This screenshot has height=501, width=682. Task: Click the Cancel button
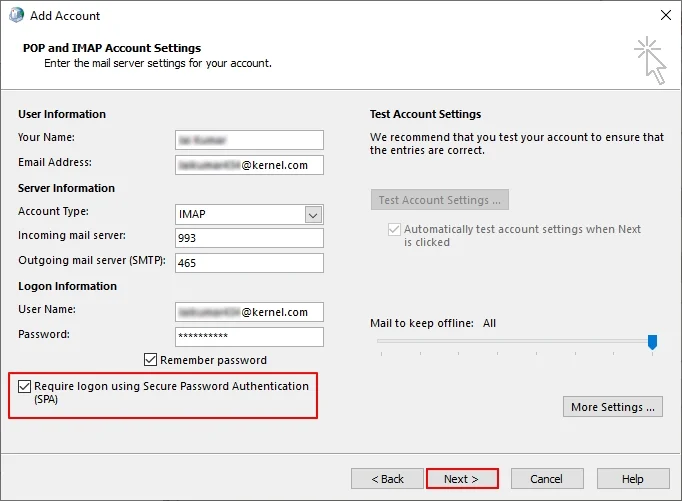(x=547, y=479)
